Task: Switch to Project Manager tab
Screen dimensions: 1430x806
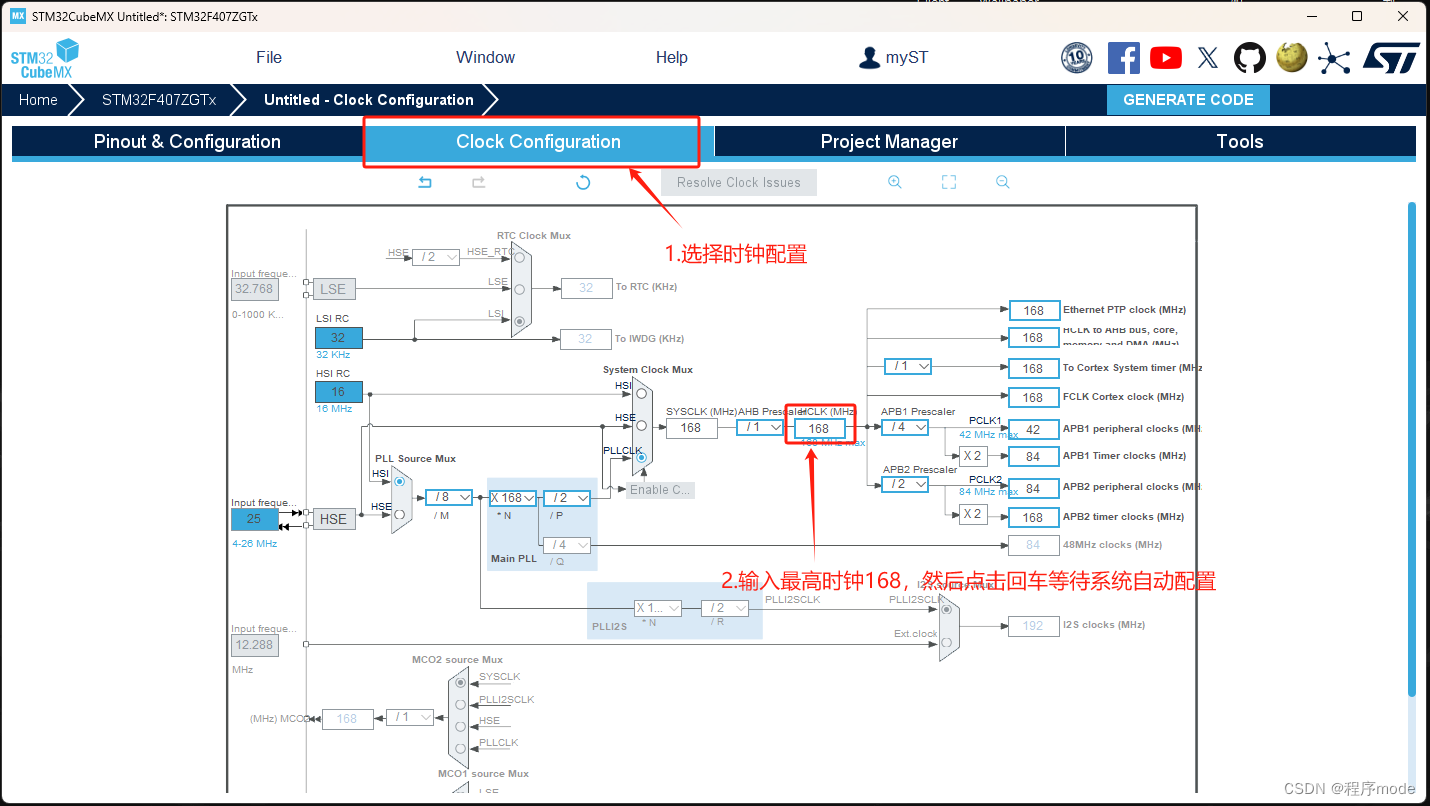Action: [889, 141]
